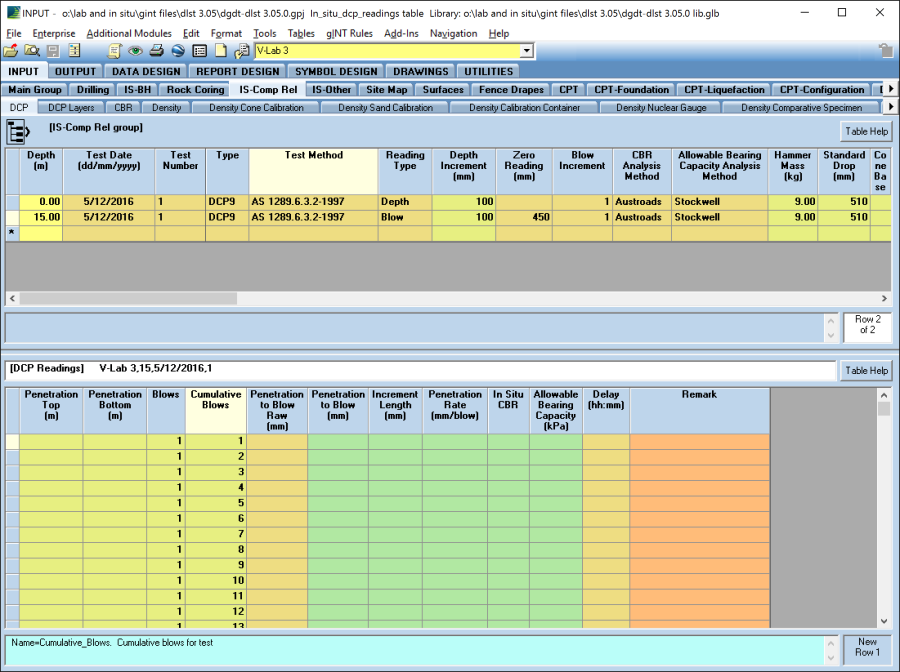Open the gINT Rules menu

click(349, 33)
